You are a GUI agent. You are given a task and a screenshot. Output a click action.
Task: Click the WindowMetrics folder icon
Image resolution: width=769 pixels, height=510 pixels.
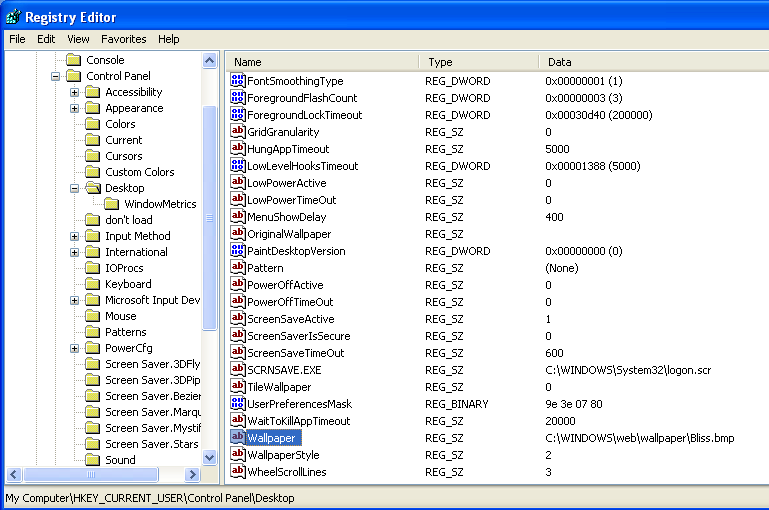click(x=112, y=204)
